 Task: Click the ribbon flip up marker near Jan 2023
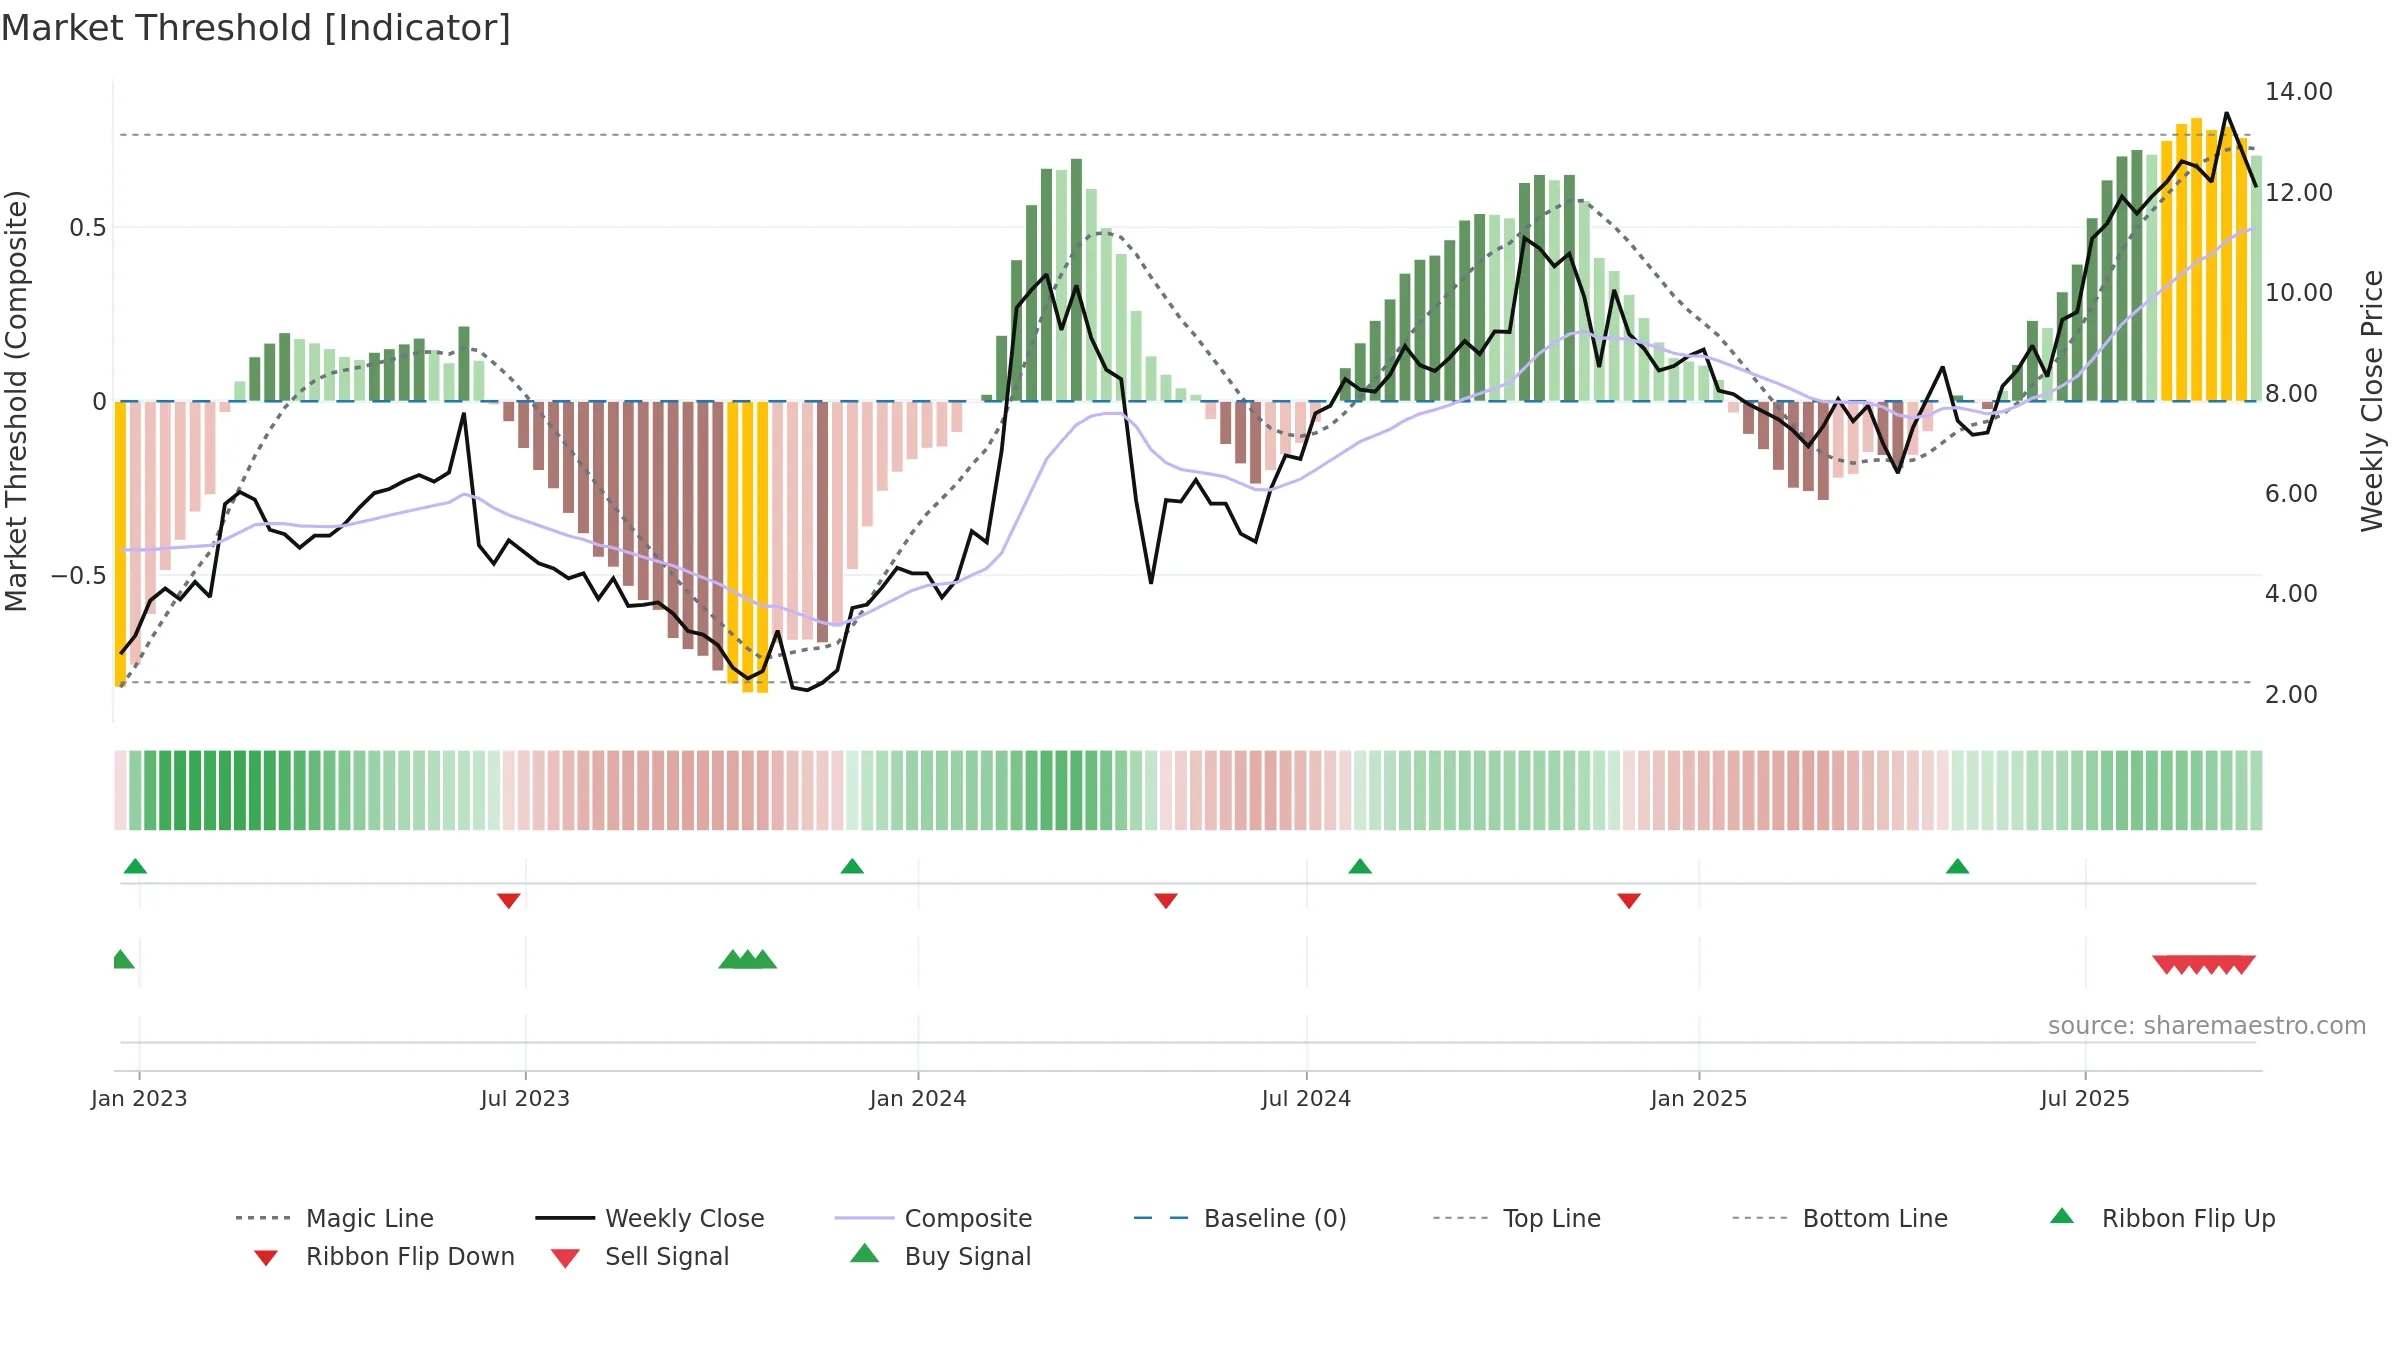pyautogui.click(x=135, y=866)
